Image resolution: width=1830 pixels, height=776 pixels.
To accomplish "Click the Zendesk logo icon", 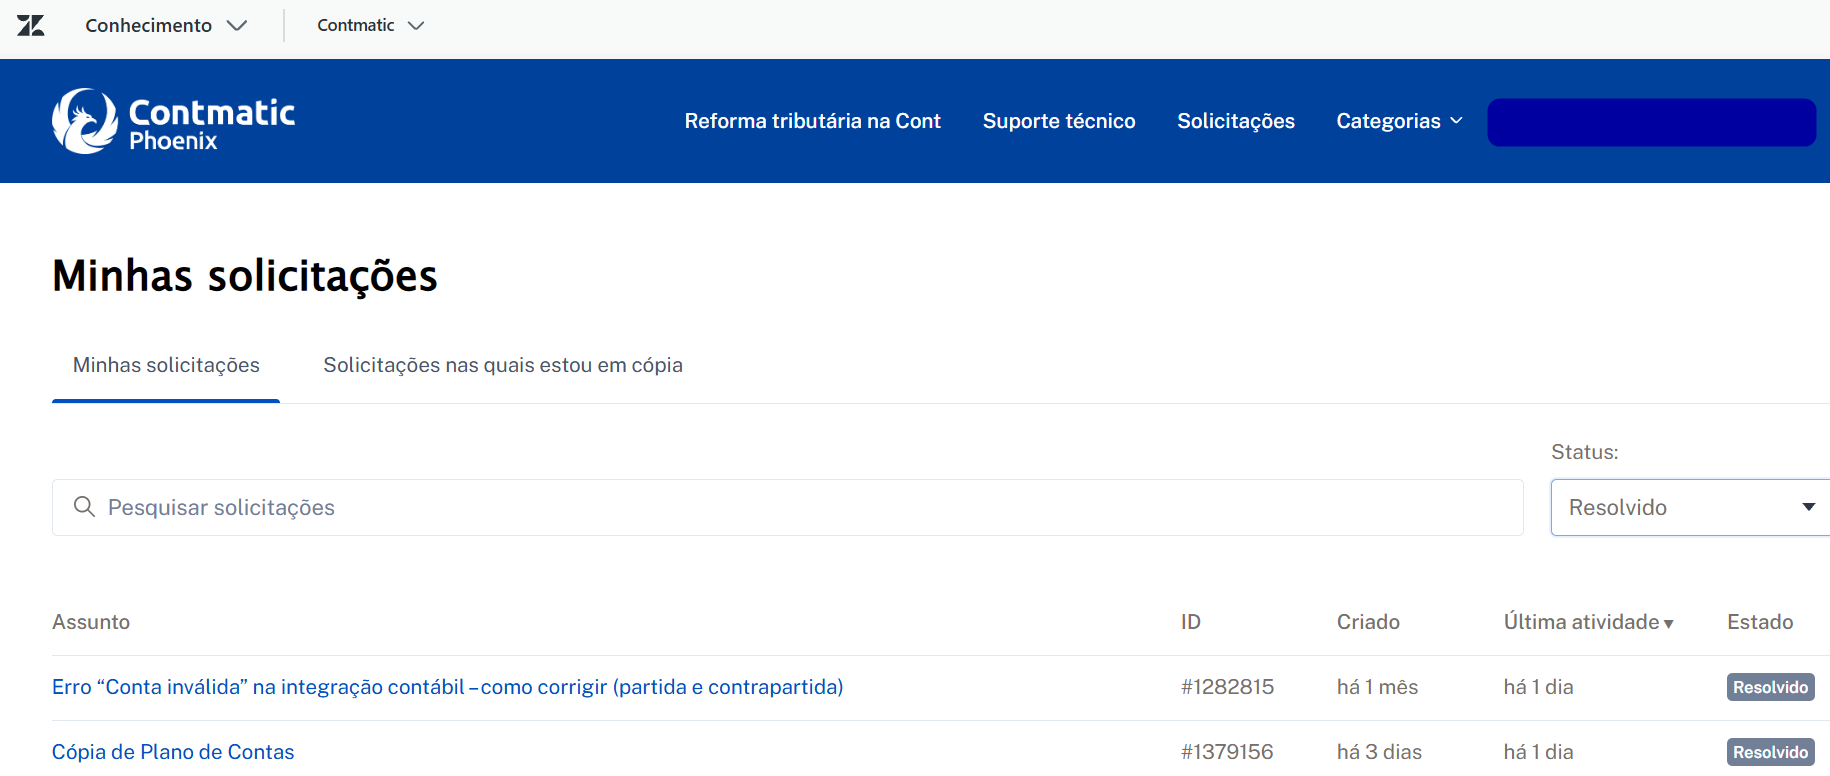I will (x=31, y=25).
